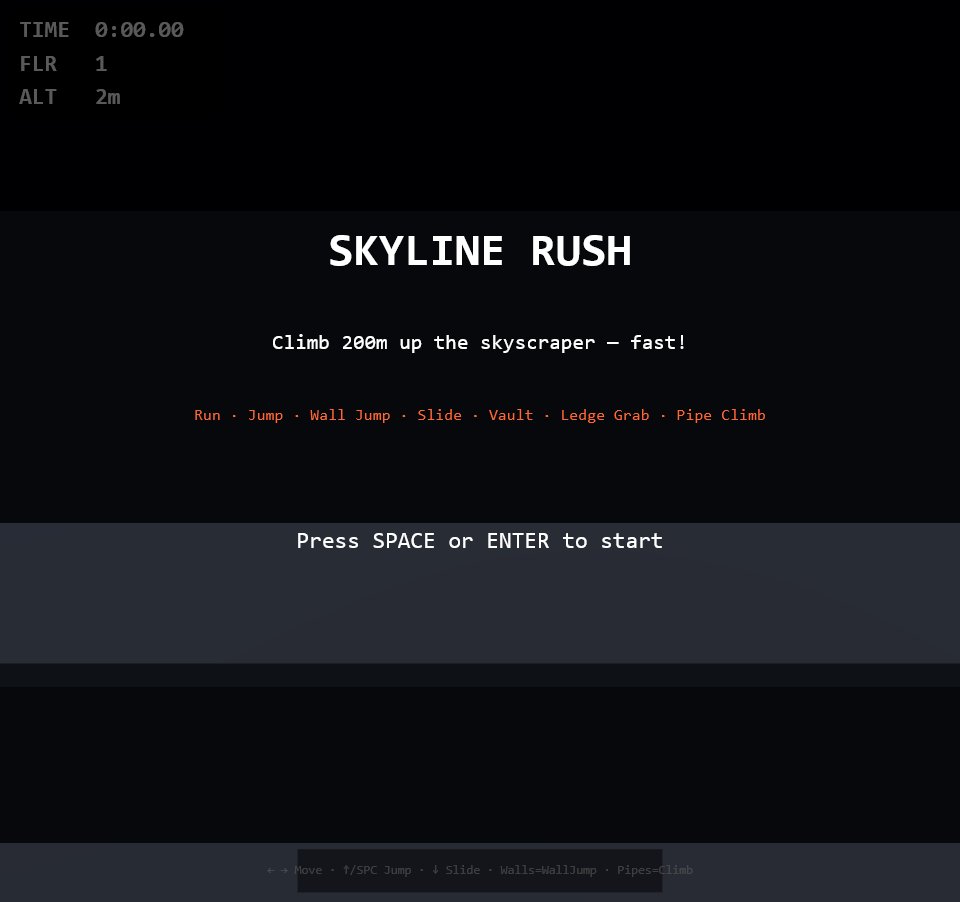
Task: Select the 'Climb 200m up the skyscraper' subtitle
Action: (479, 343)
